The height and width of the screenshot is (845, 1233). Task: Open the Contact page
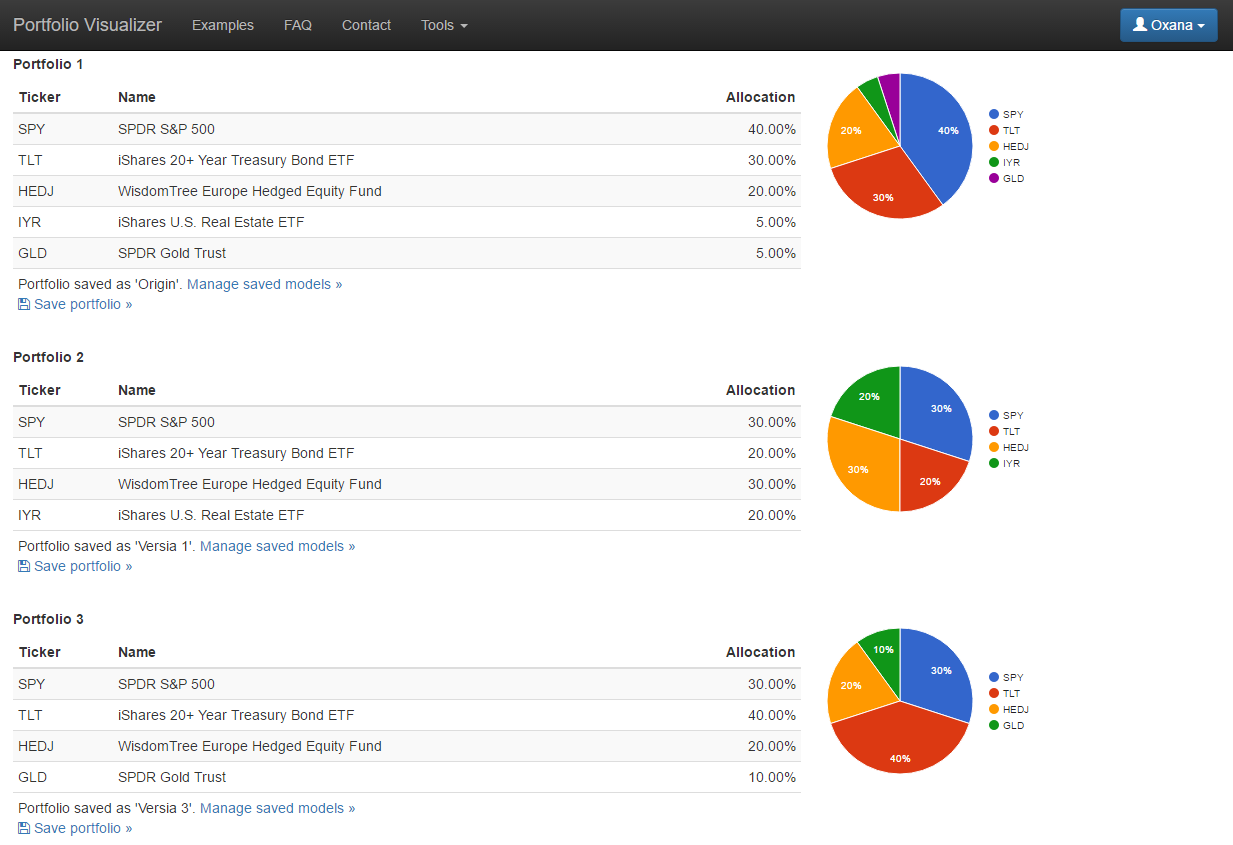coord(366,25)
